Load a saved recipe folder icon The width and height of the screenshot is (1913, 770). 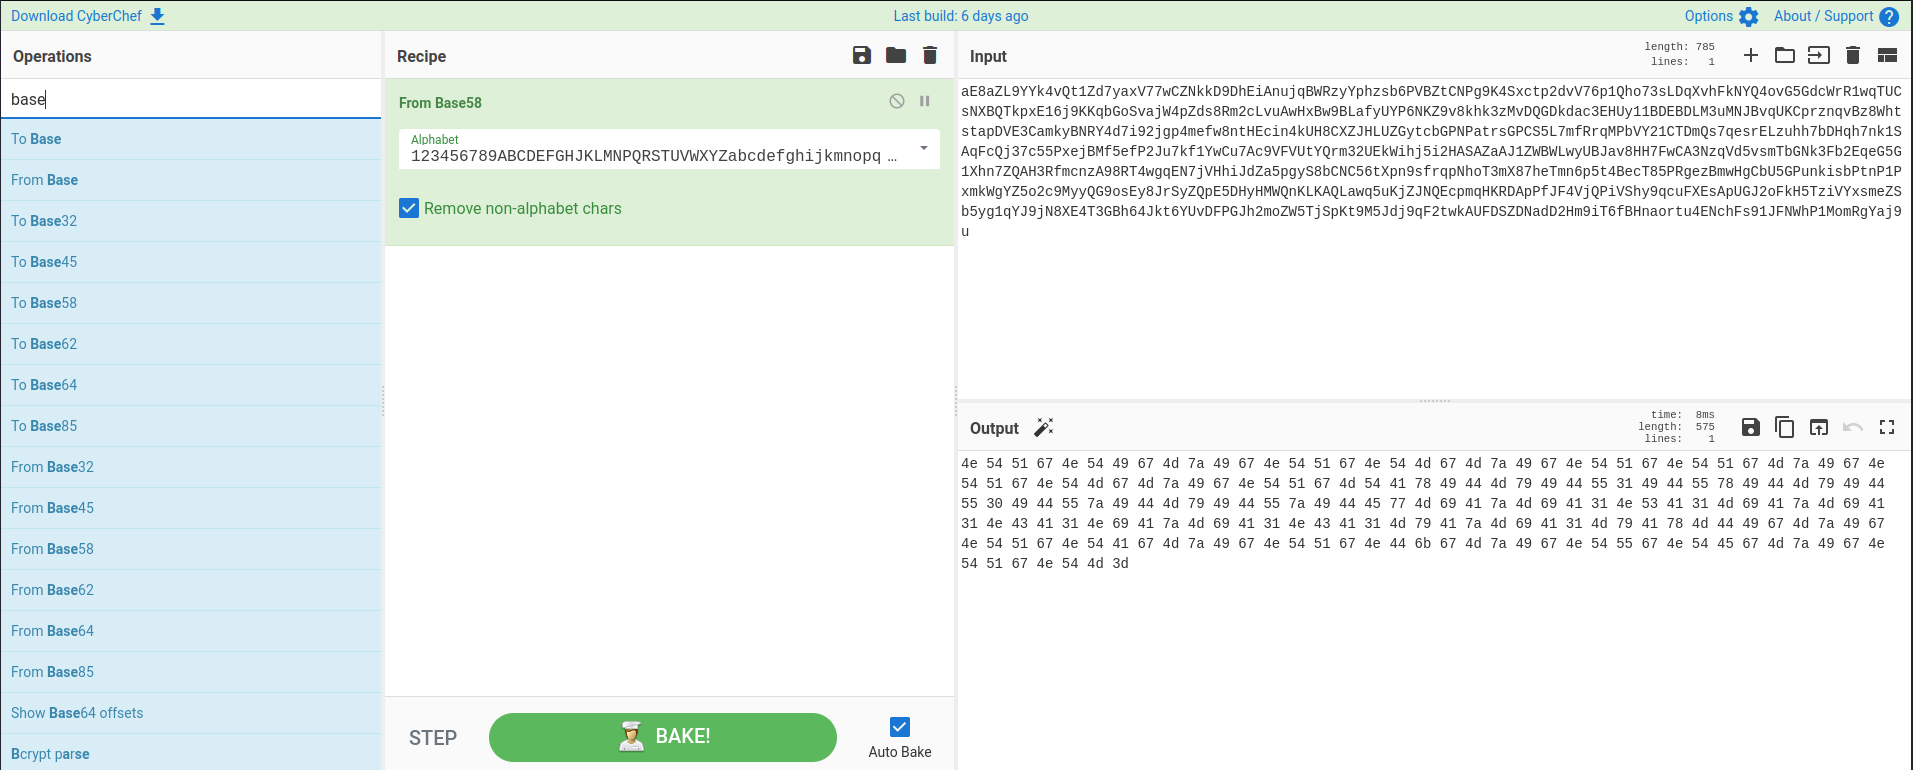click(x=896, y=55)
